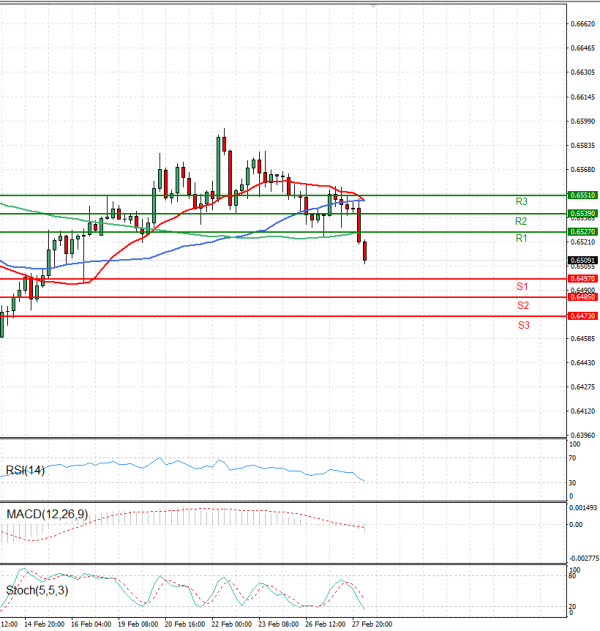
Task: Click the RSI scale value 70
Action: point(573,458)
